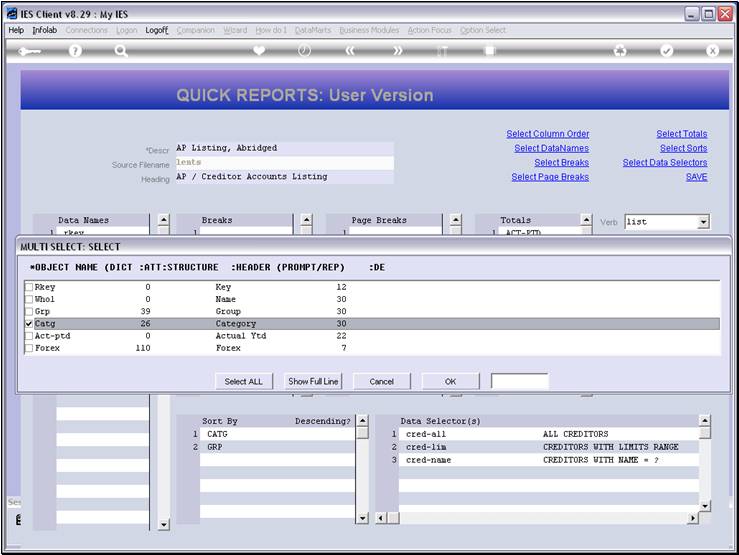This screenshot has width=739, height=555.
Task: Click Data Names list scroll-down arrow
Action: [x=163, y=524]
